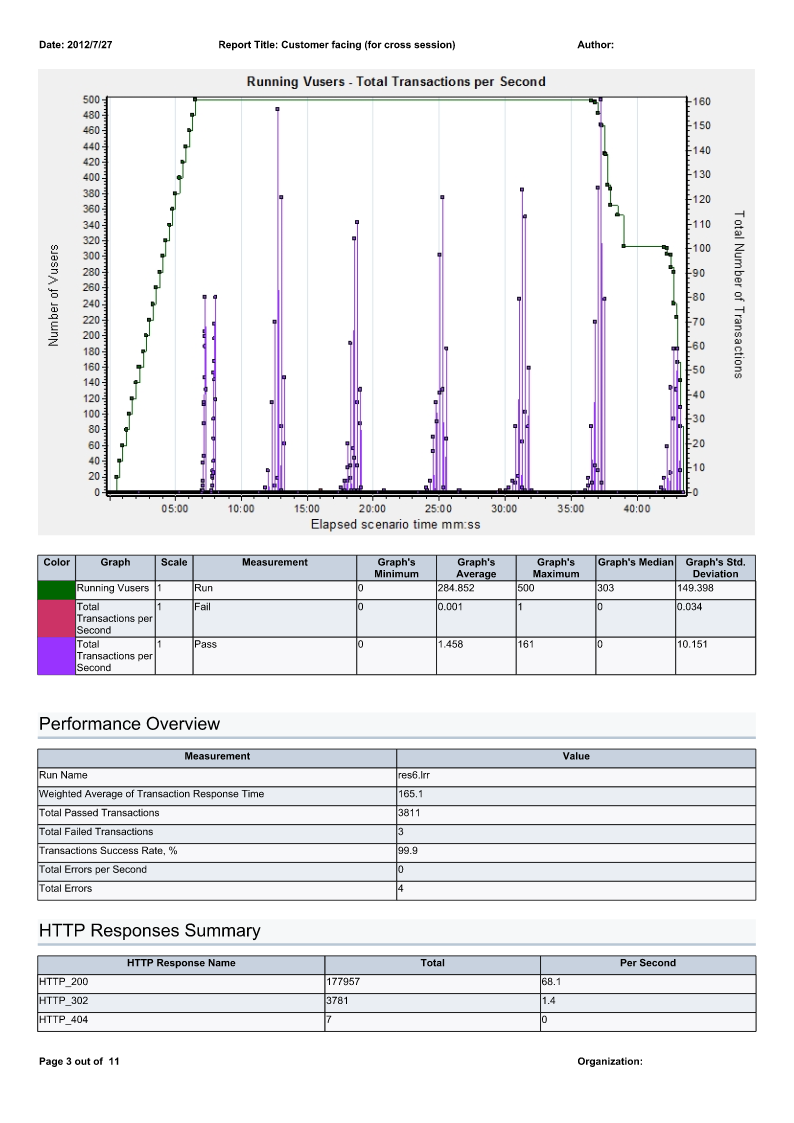Click the Pass maximum value 161
794x1123 pixels.
point(526,644)
